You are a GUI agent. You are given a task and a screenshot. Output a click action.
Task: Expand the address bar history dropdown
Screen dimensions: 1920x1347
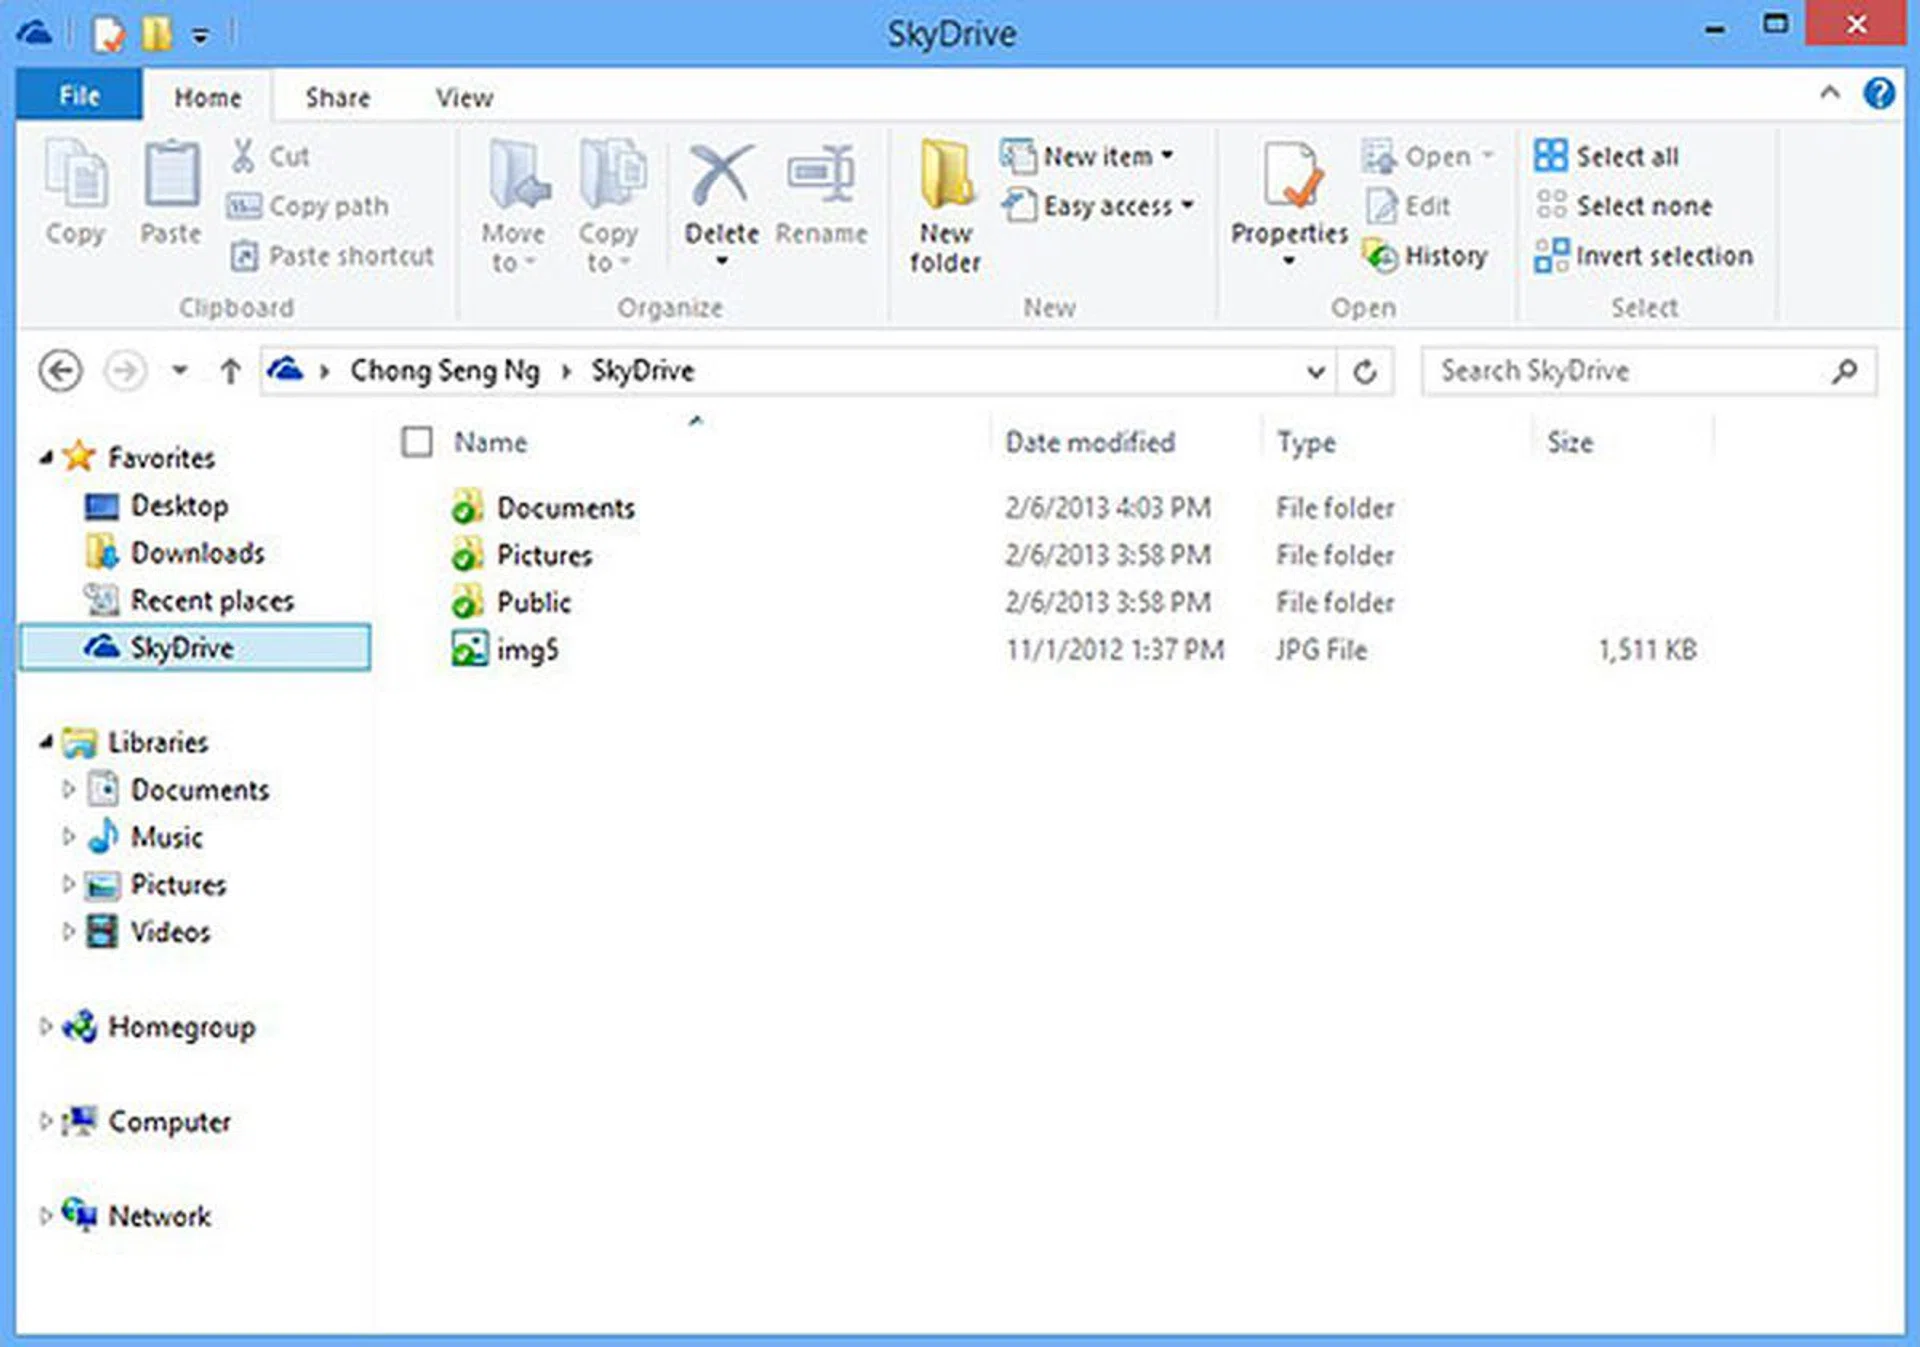tap(1315, 372)
